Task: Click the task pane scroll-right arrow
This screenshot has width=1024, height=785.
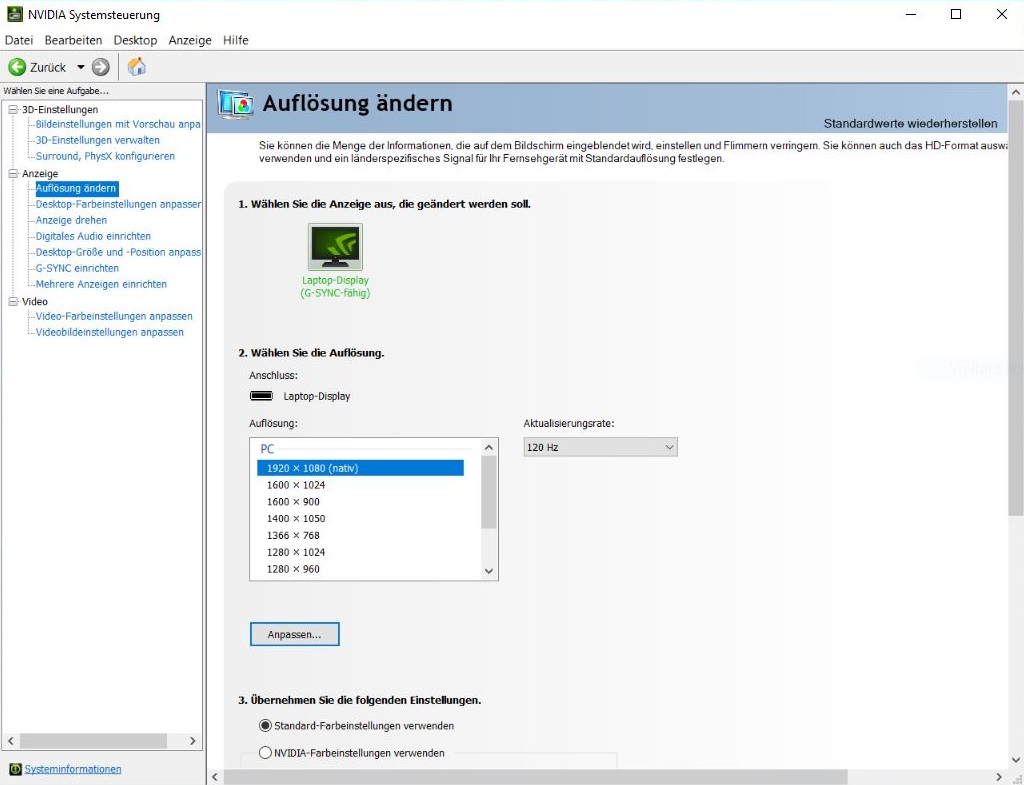Action: [193, 741]
